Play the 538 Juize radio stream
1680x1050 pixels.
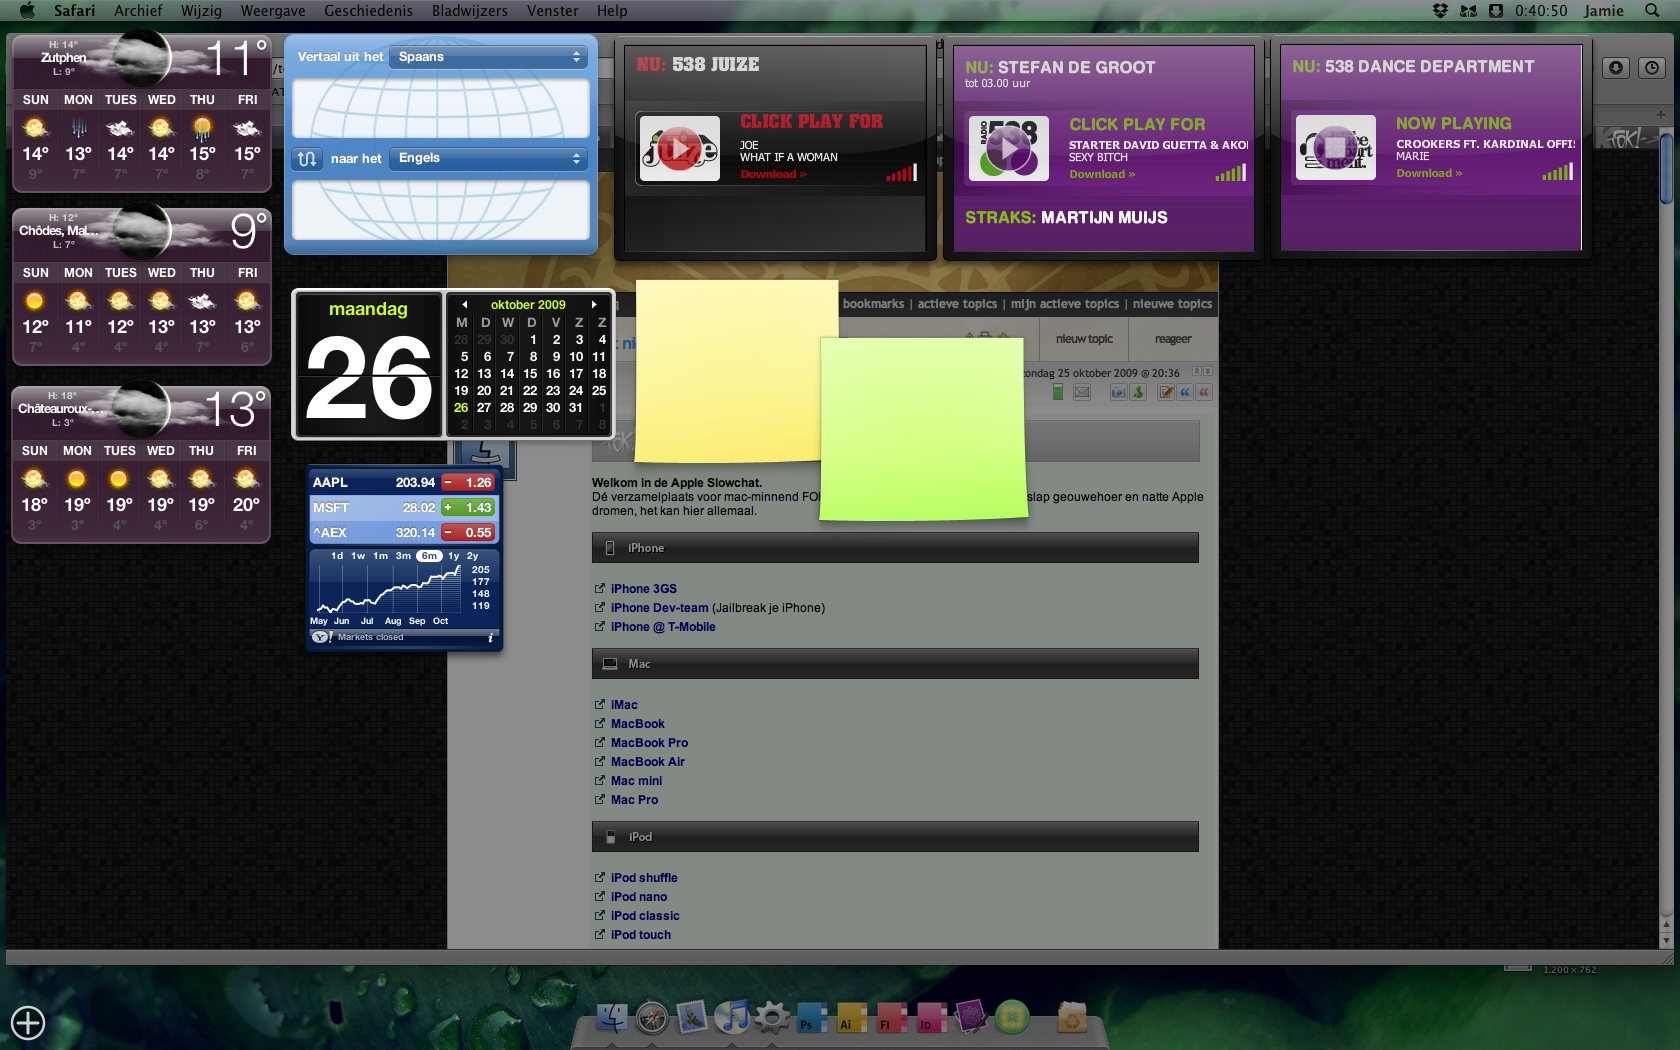tap(679, 148)
